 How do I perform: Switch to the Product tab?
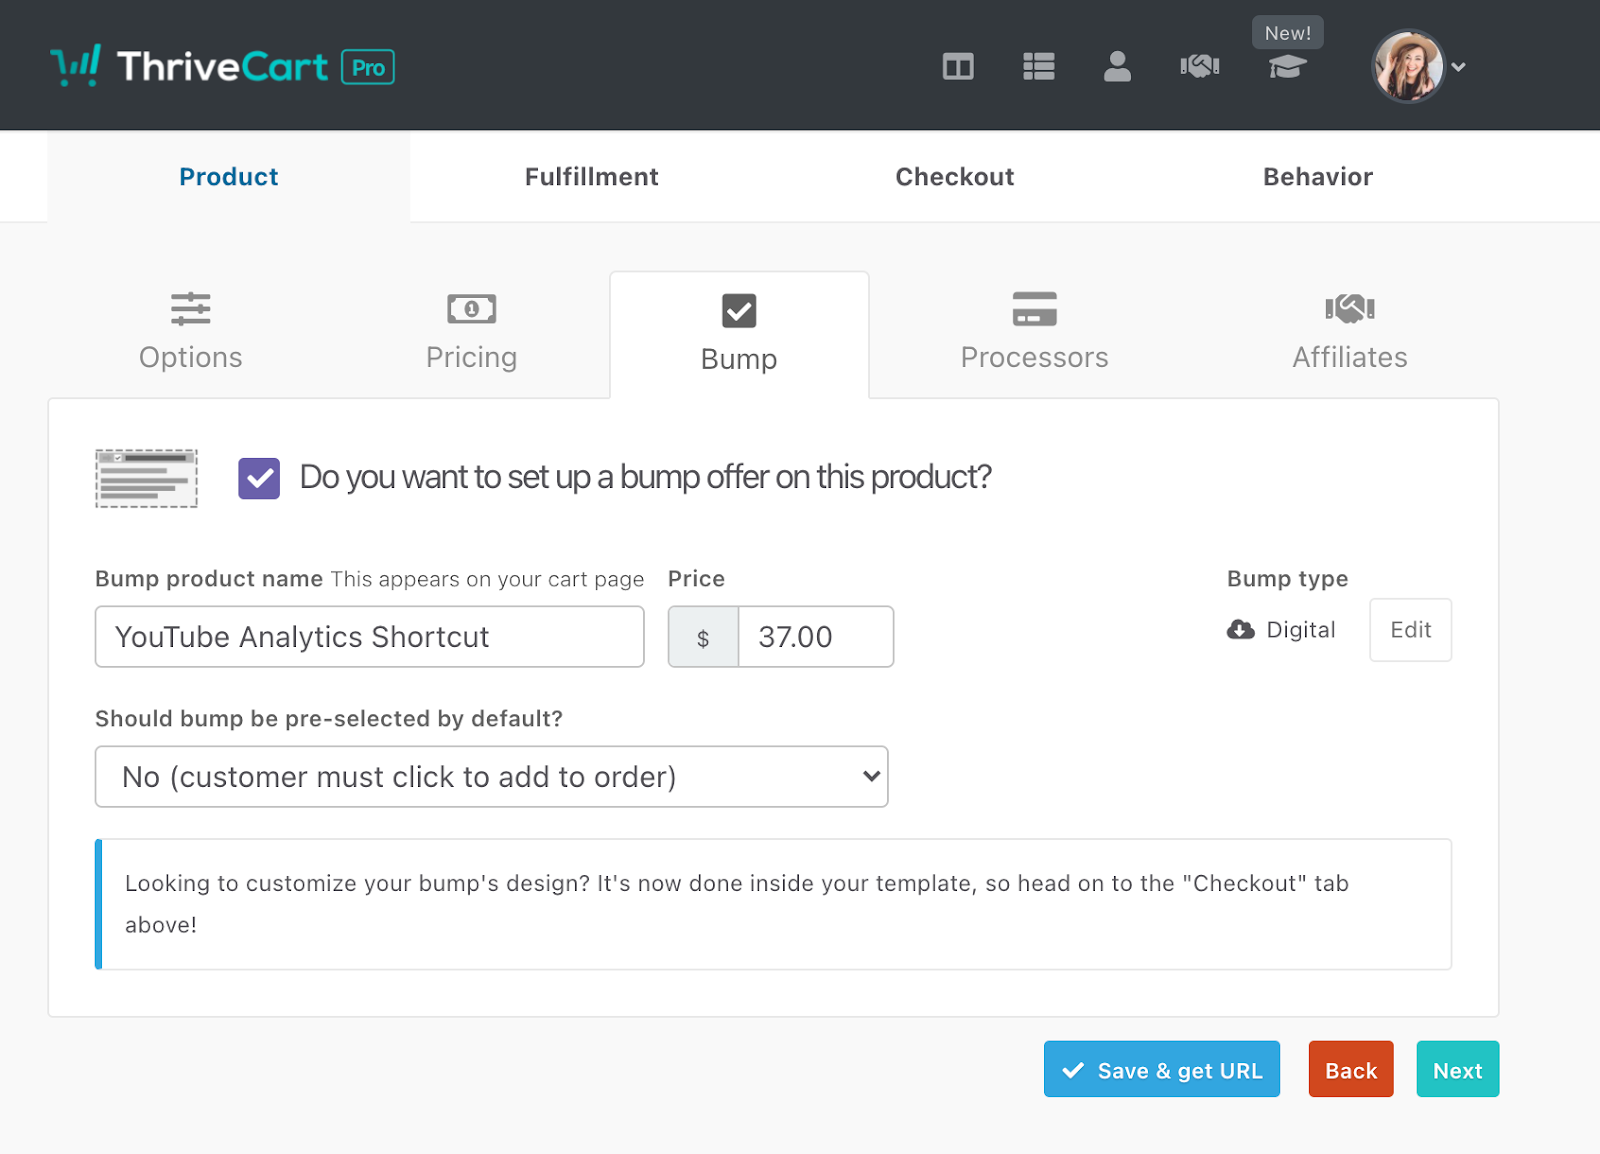tap(229, 177)
